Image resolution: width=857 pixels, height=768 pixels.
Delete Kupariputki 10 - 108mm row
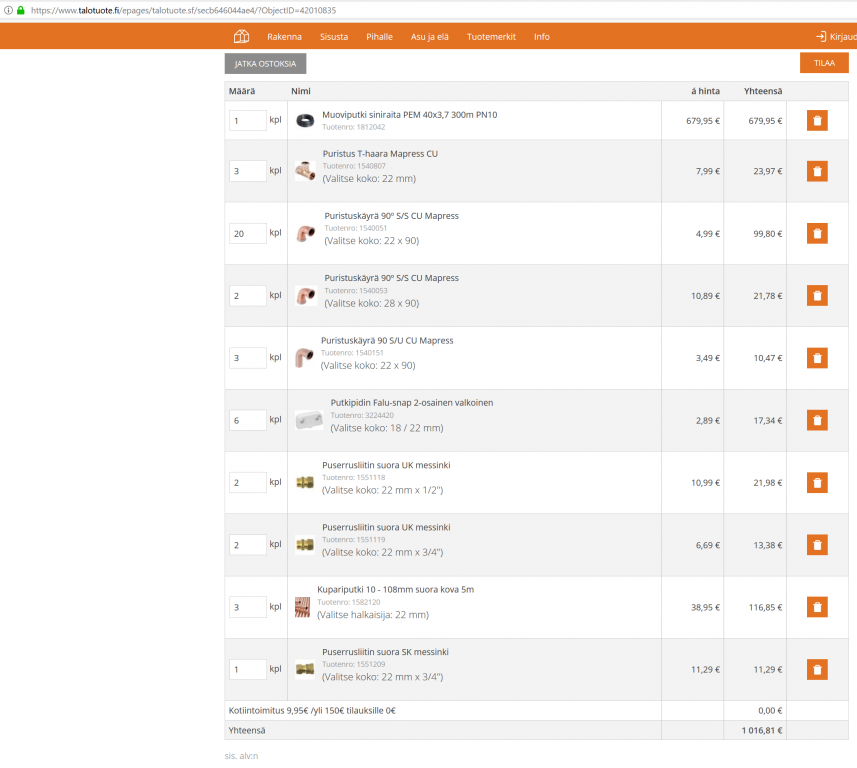click(x=817, y=607)
